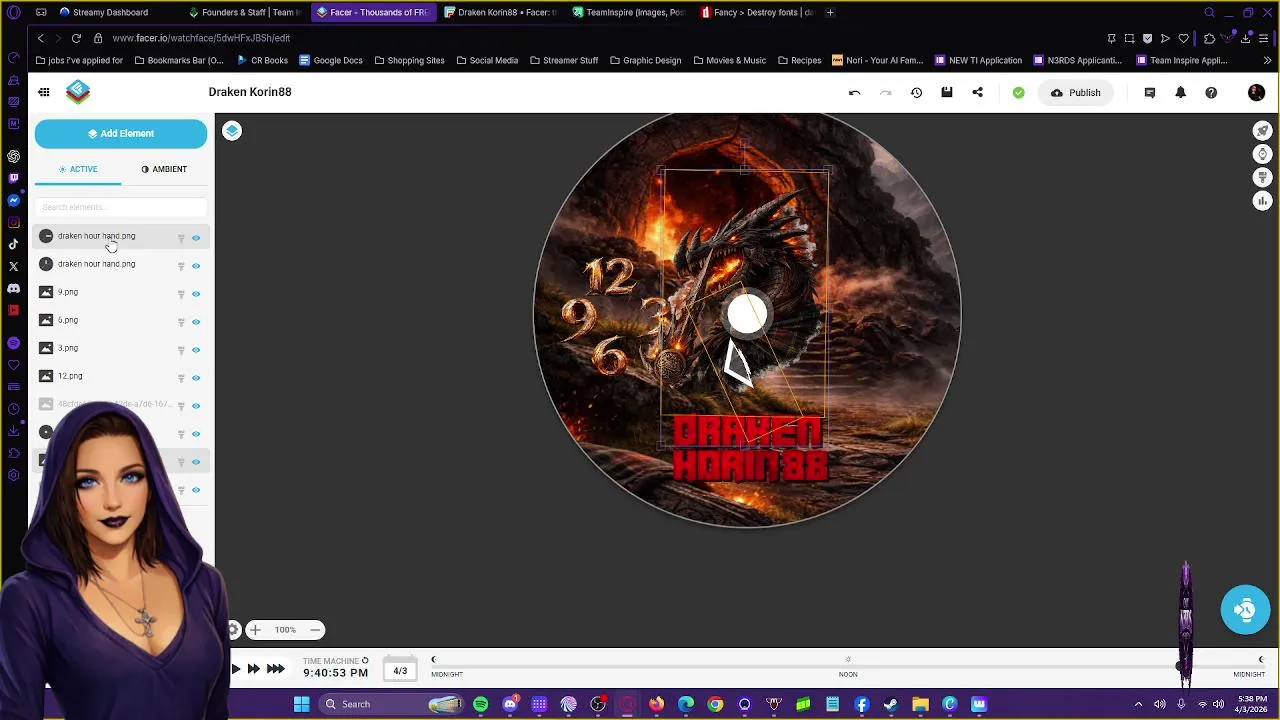Image resolution: width=1280 pixels, height=720 pixels.
Task: Expand the bookmarks overflow chevron
Action: pos(1267,60)
